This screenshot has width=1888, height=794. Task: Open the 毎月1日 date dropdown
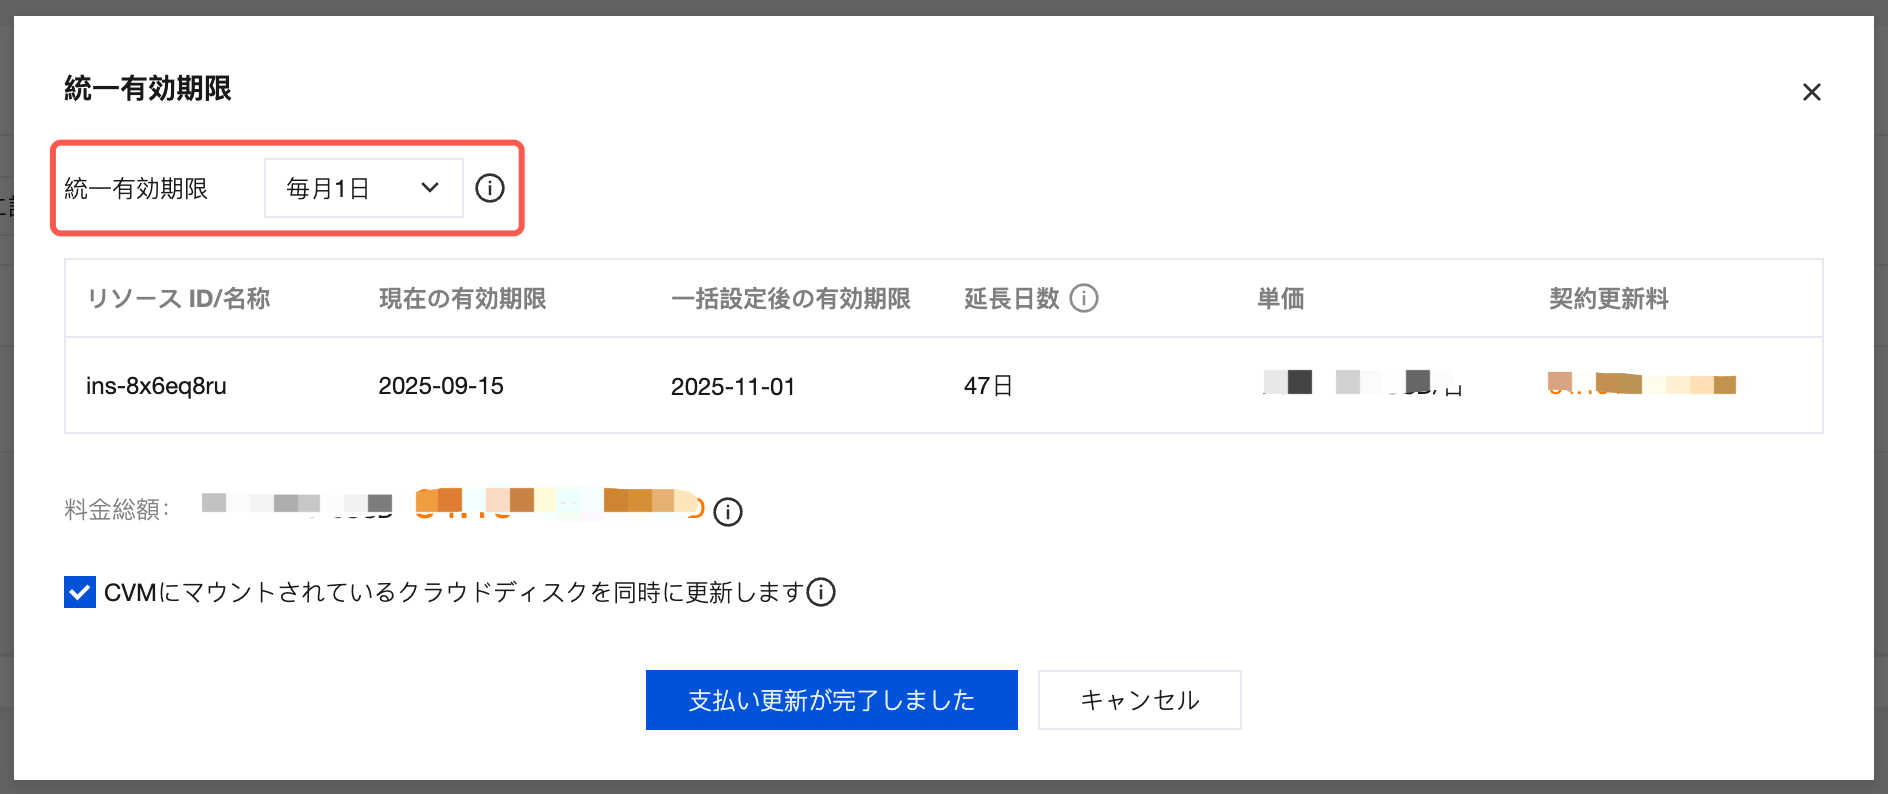[363, 188]
